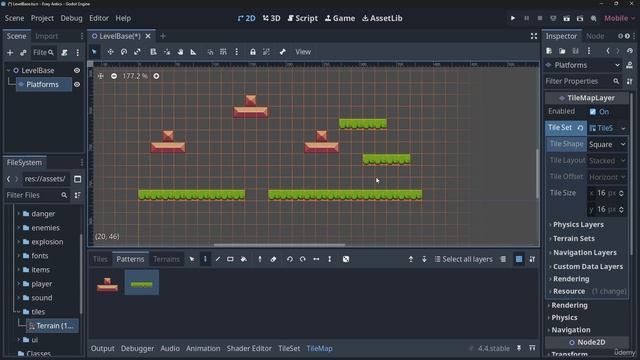
Task: Switch to the Terrains tab
Action: (x=166, y=259)
